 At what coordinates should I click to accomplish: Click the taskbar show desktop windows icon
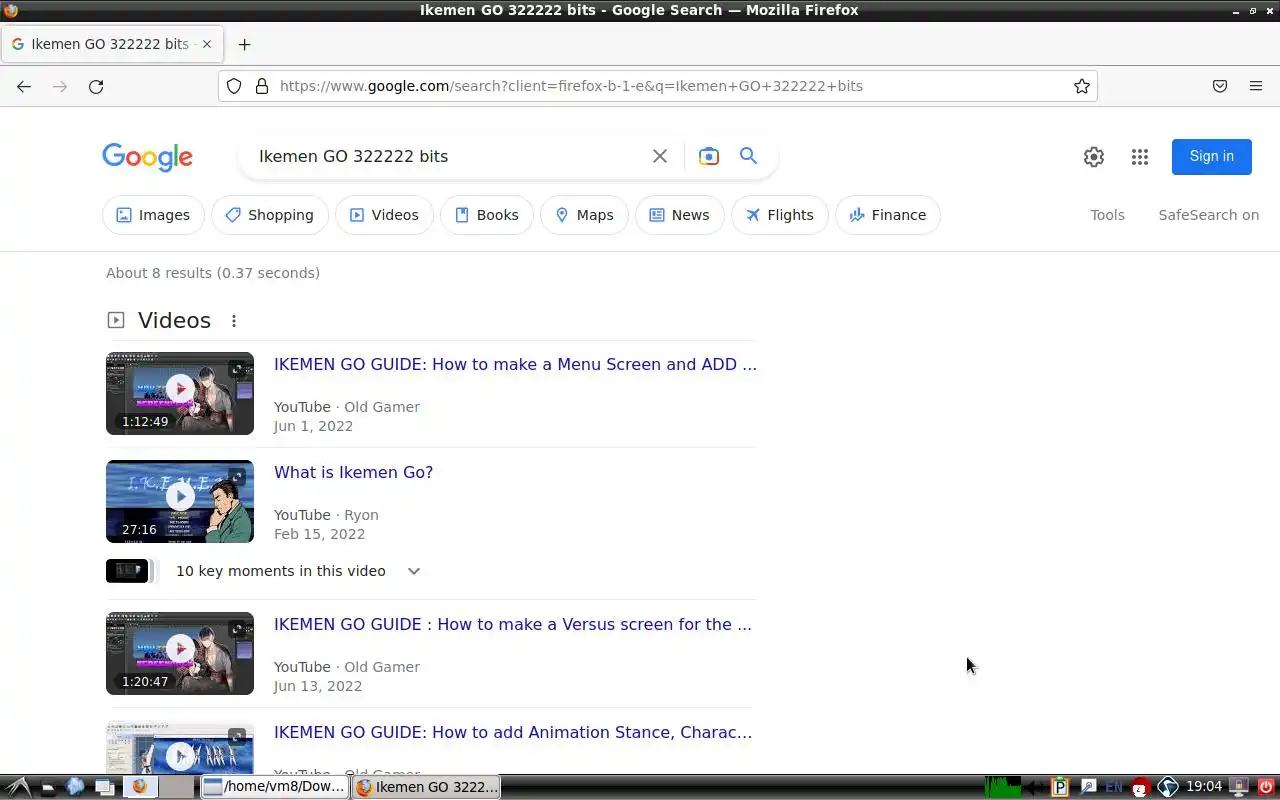(104, 787)
